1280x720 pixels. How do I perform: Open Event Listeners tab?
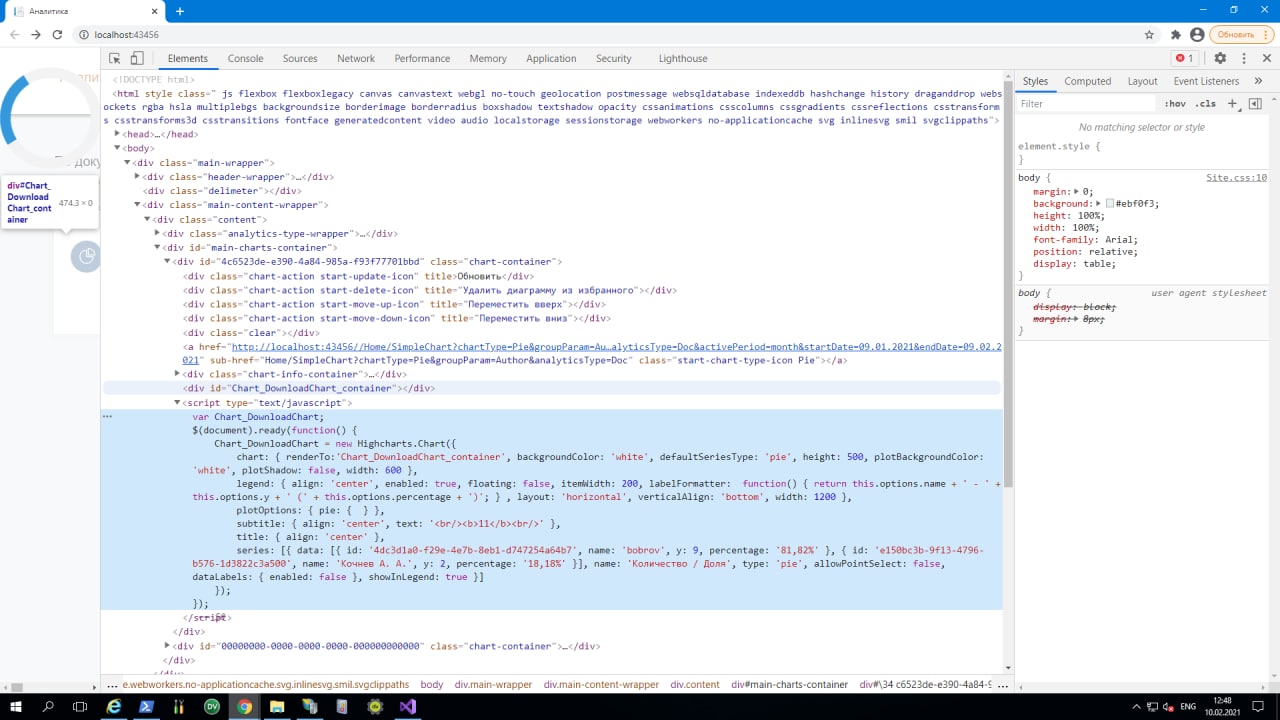(1206, 81)
